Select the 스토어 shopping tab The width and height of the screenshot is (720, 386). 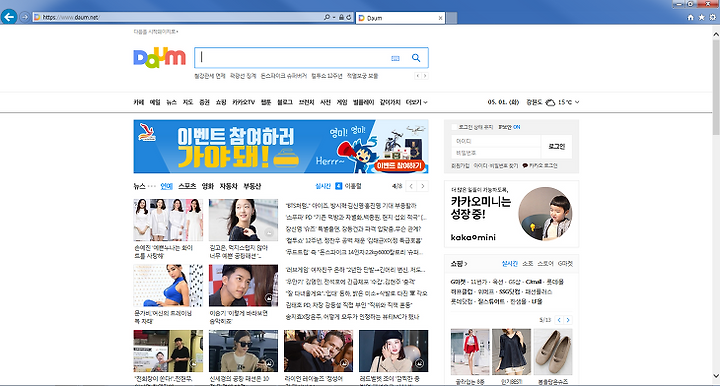pyautogui.click(x=545, y=263)
